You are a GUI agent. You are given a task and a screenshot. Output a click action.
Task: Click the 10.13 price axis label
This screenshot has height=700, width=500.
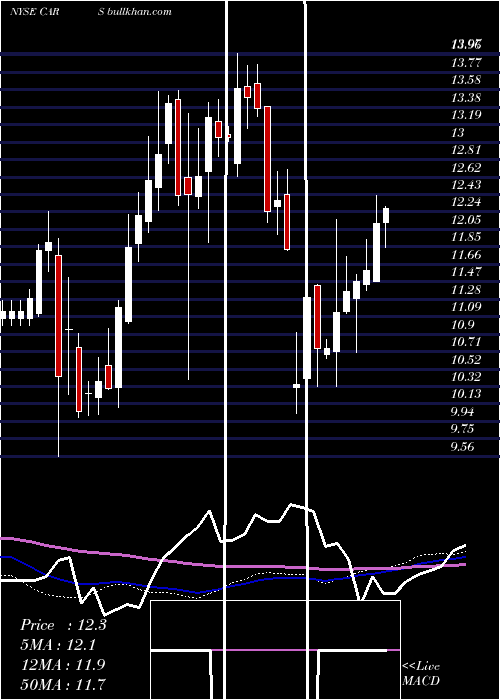(x=466, y=395)
